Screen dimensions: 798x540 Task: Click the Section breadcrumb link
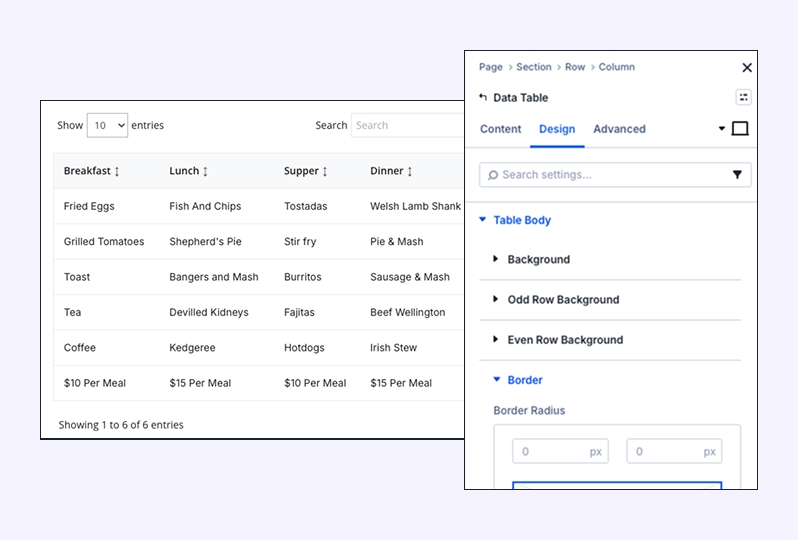click(x=533, y=67)
